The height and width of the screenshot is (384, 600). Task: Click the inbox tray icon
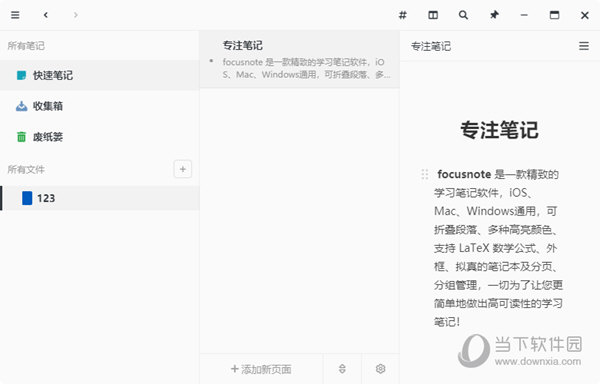click(x=21, y=106)
